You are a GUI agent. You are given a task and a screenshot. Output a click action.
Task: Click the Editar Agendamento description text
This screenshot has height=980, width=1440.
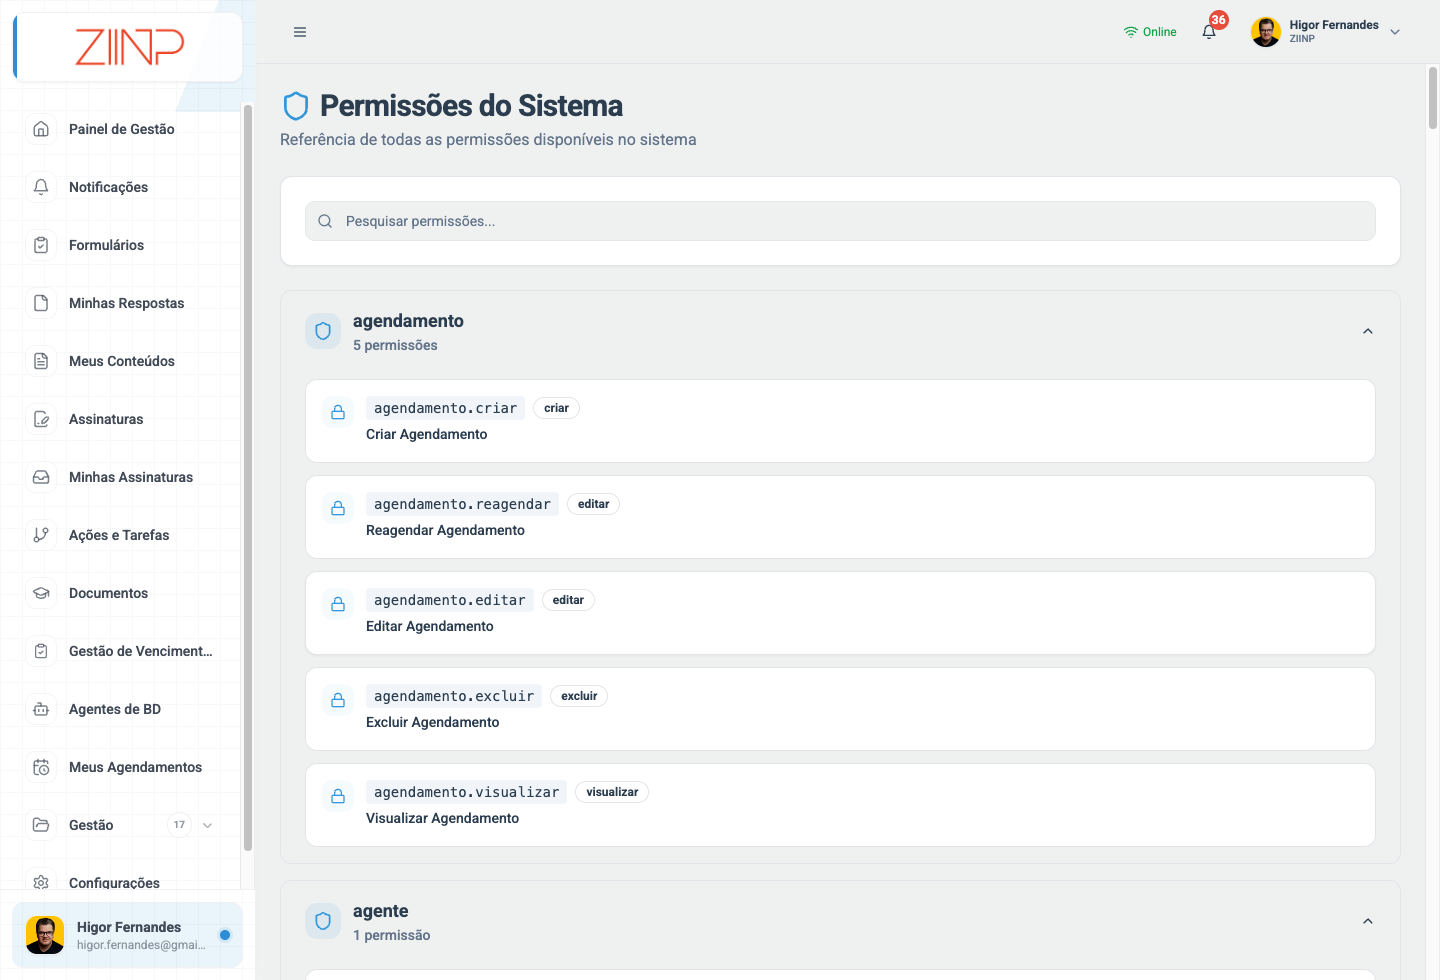pyautogui.click(x=430, y=626)
